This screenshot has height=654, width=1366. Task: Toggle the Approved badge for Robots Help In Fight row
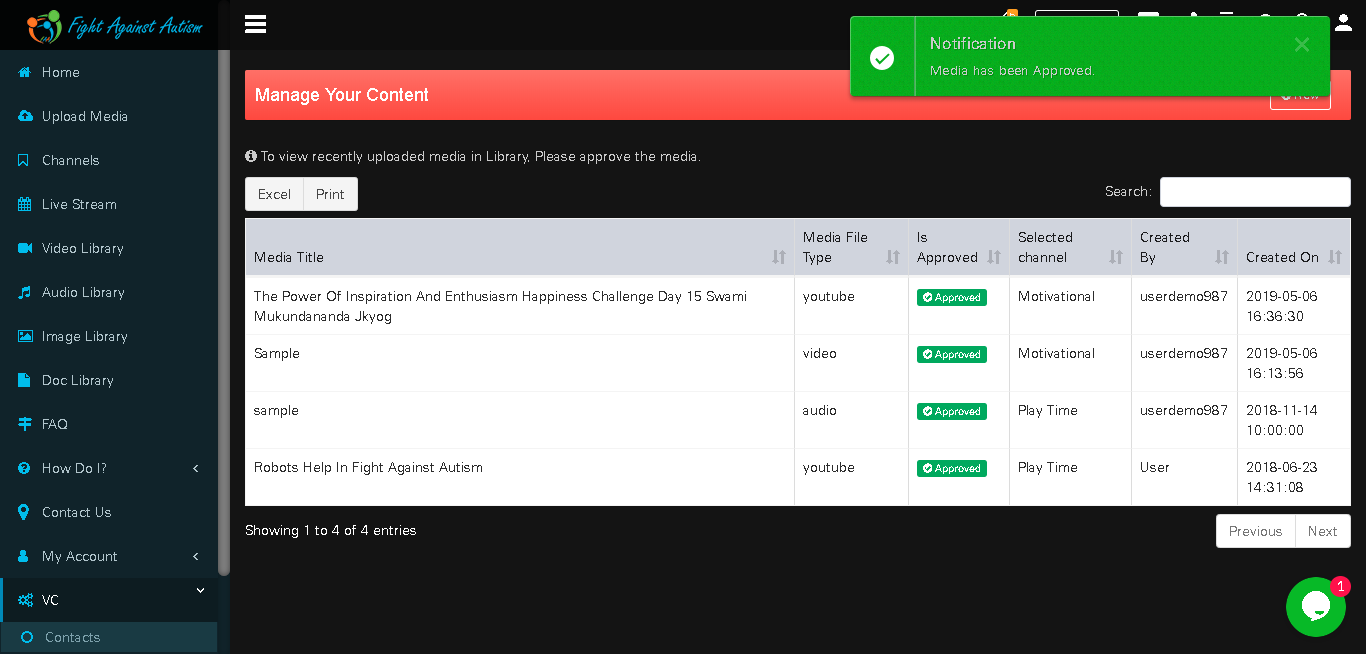click(952, 468)
